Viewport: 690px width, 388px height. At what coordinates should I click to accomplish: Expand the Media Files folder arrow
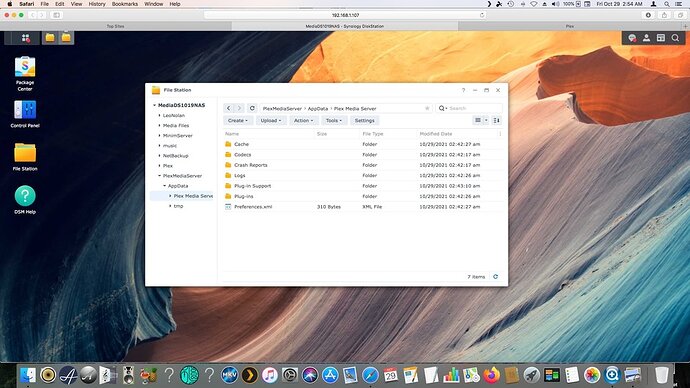[x=160, y=125]
